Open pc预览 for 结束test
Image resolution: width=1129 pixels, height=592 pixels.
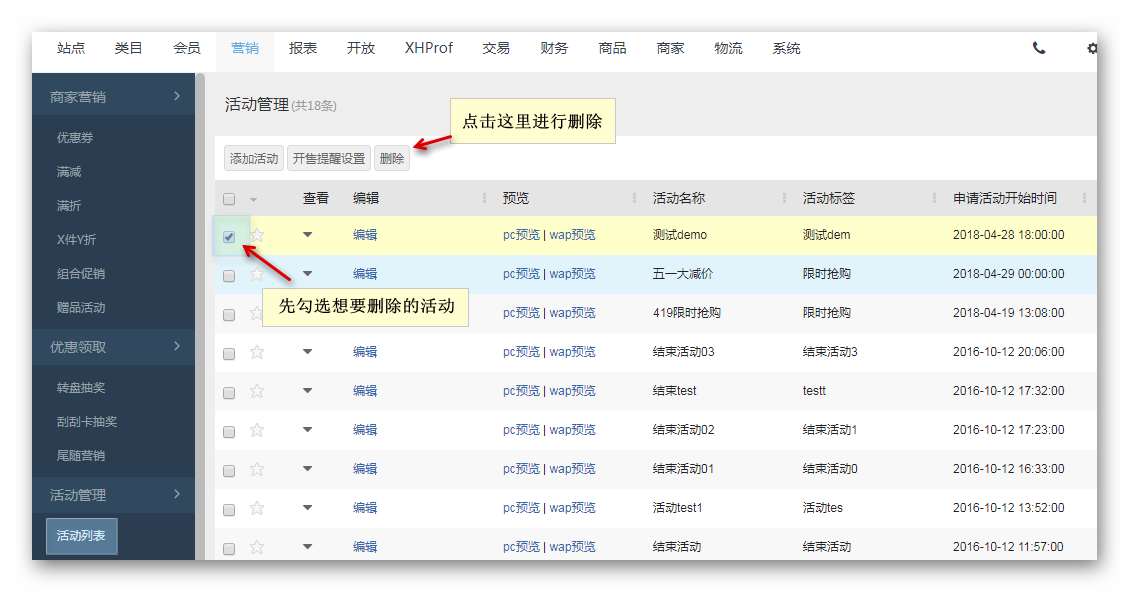(x=521, y=390)
